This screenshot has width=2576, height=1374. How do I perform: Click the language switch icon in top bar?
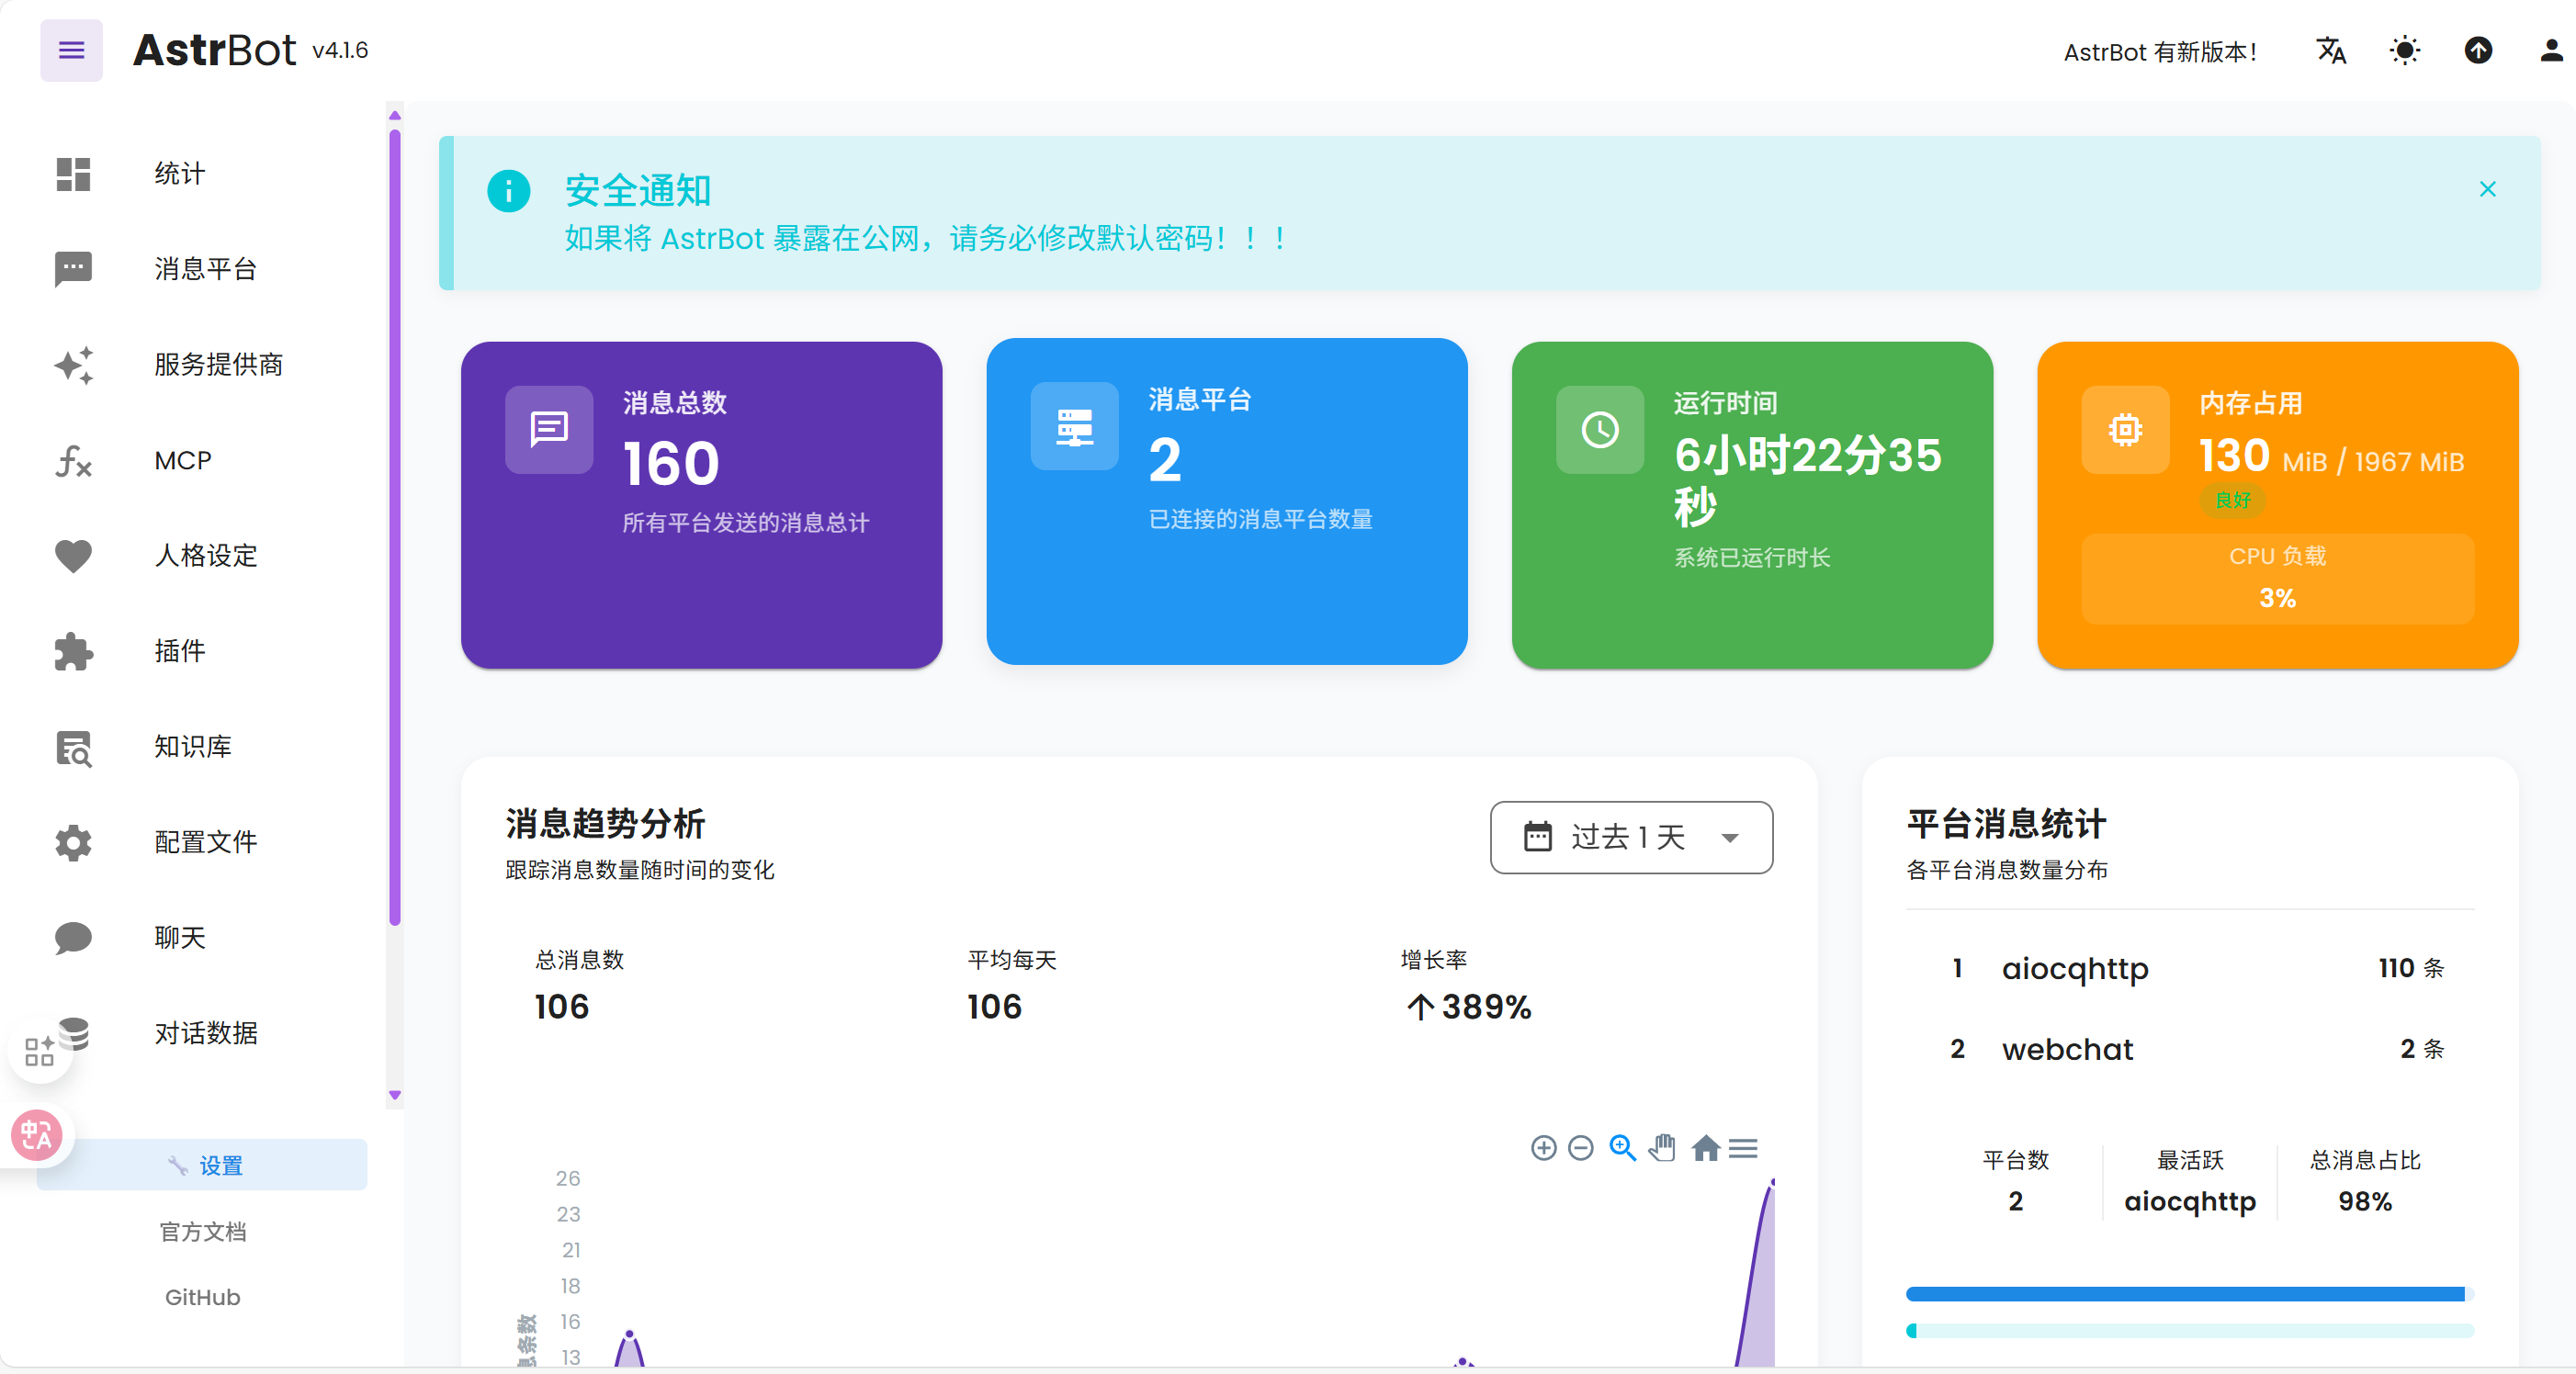click(2331, 50)
